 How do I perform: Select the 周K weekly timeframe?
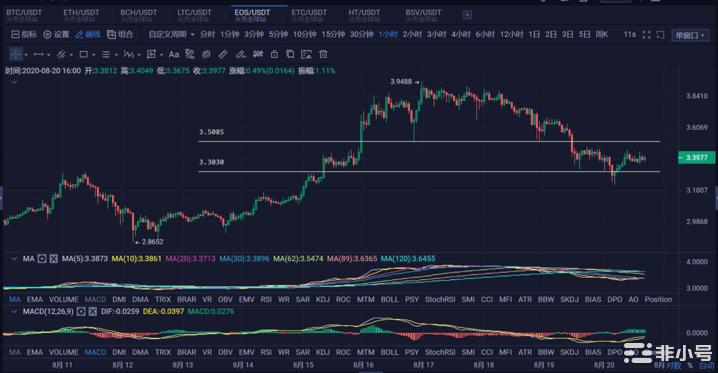pos(602,34)
